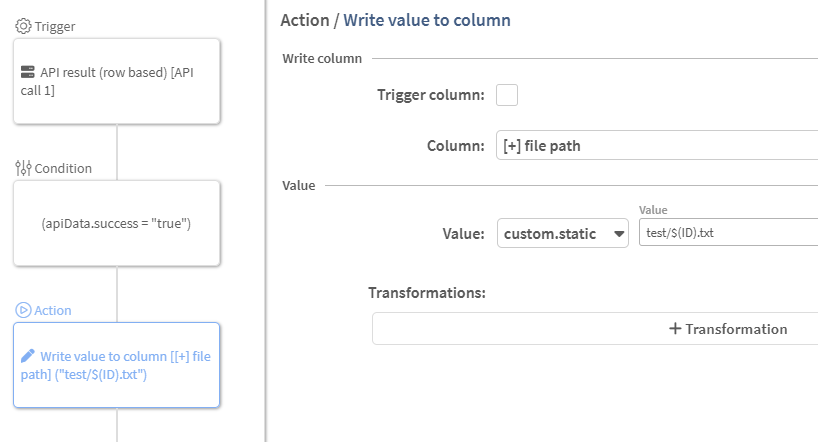
Task: Select the Write value to column action card
Action: pos(116,365)
